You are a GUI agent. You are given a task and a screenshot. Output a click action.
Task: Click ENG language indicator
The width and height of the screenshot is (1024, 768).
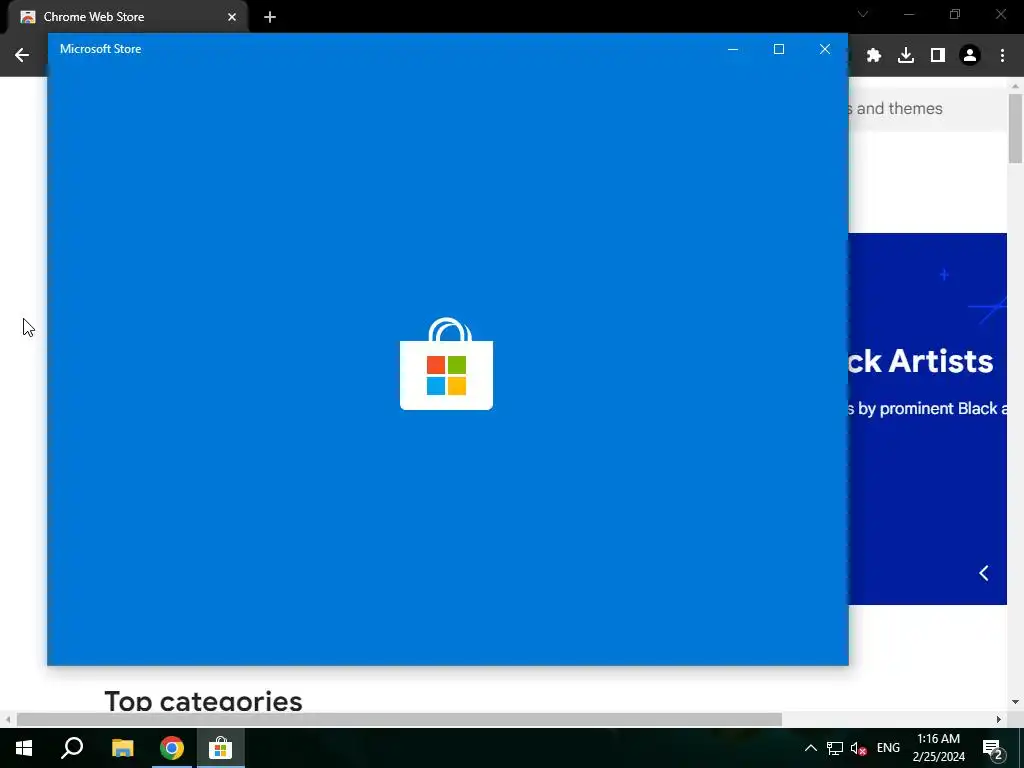pyautogui.click(x=888, y=748)
